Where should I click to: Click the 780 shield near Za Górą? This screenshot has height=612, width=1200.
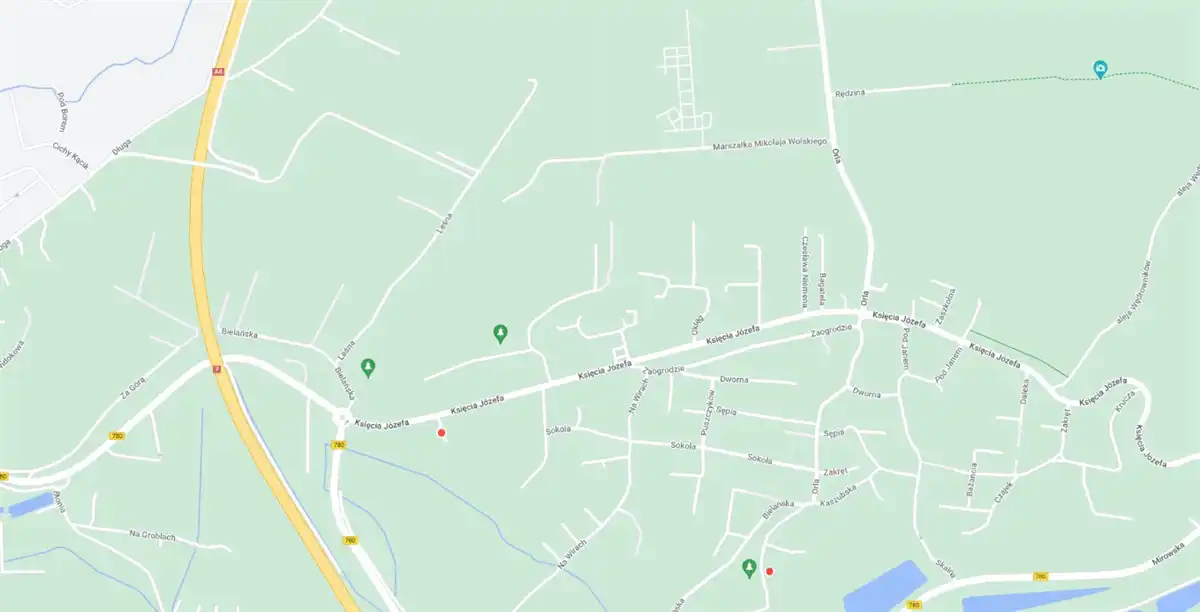coord(117,436)
